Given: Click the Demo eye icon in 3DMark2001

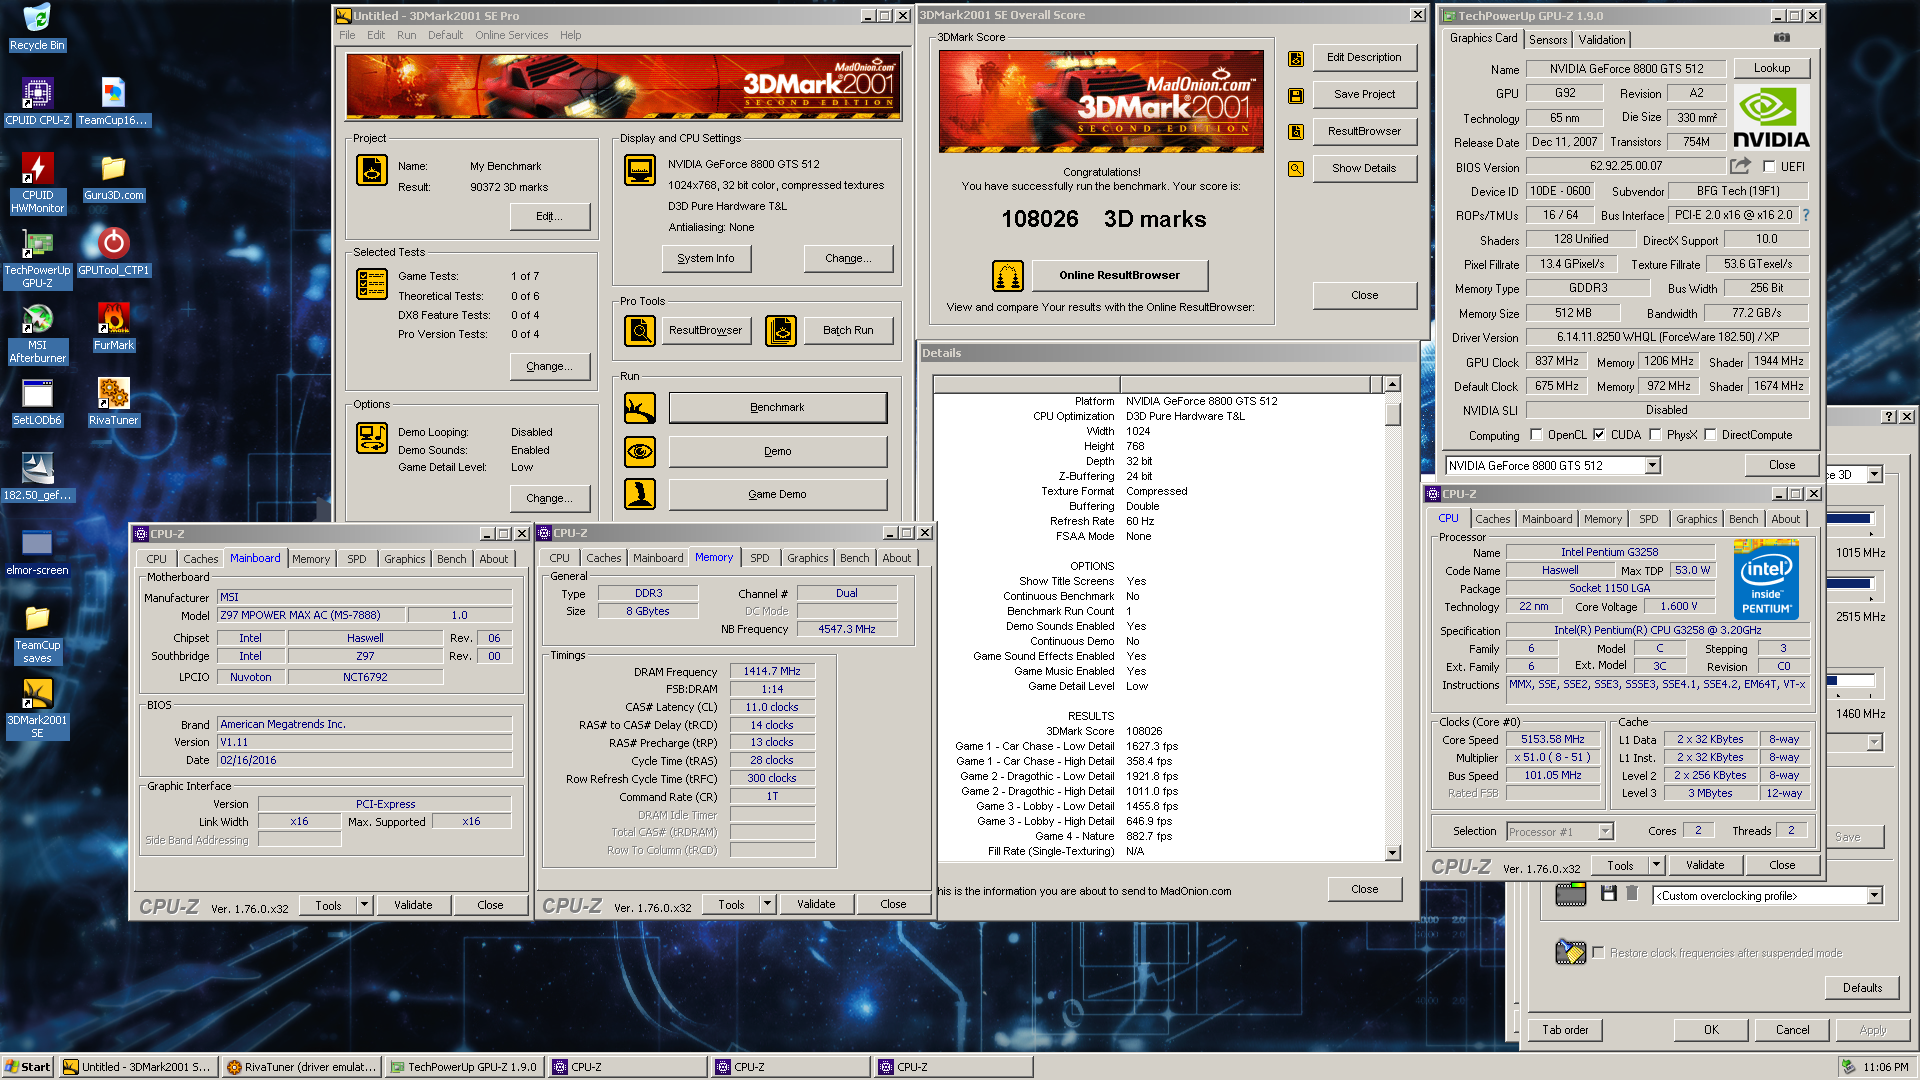Looking at the screenshot, I should coord(640,451).
